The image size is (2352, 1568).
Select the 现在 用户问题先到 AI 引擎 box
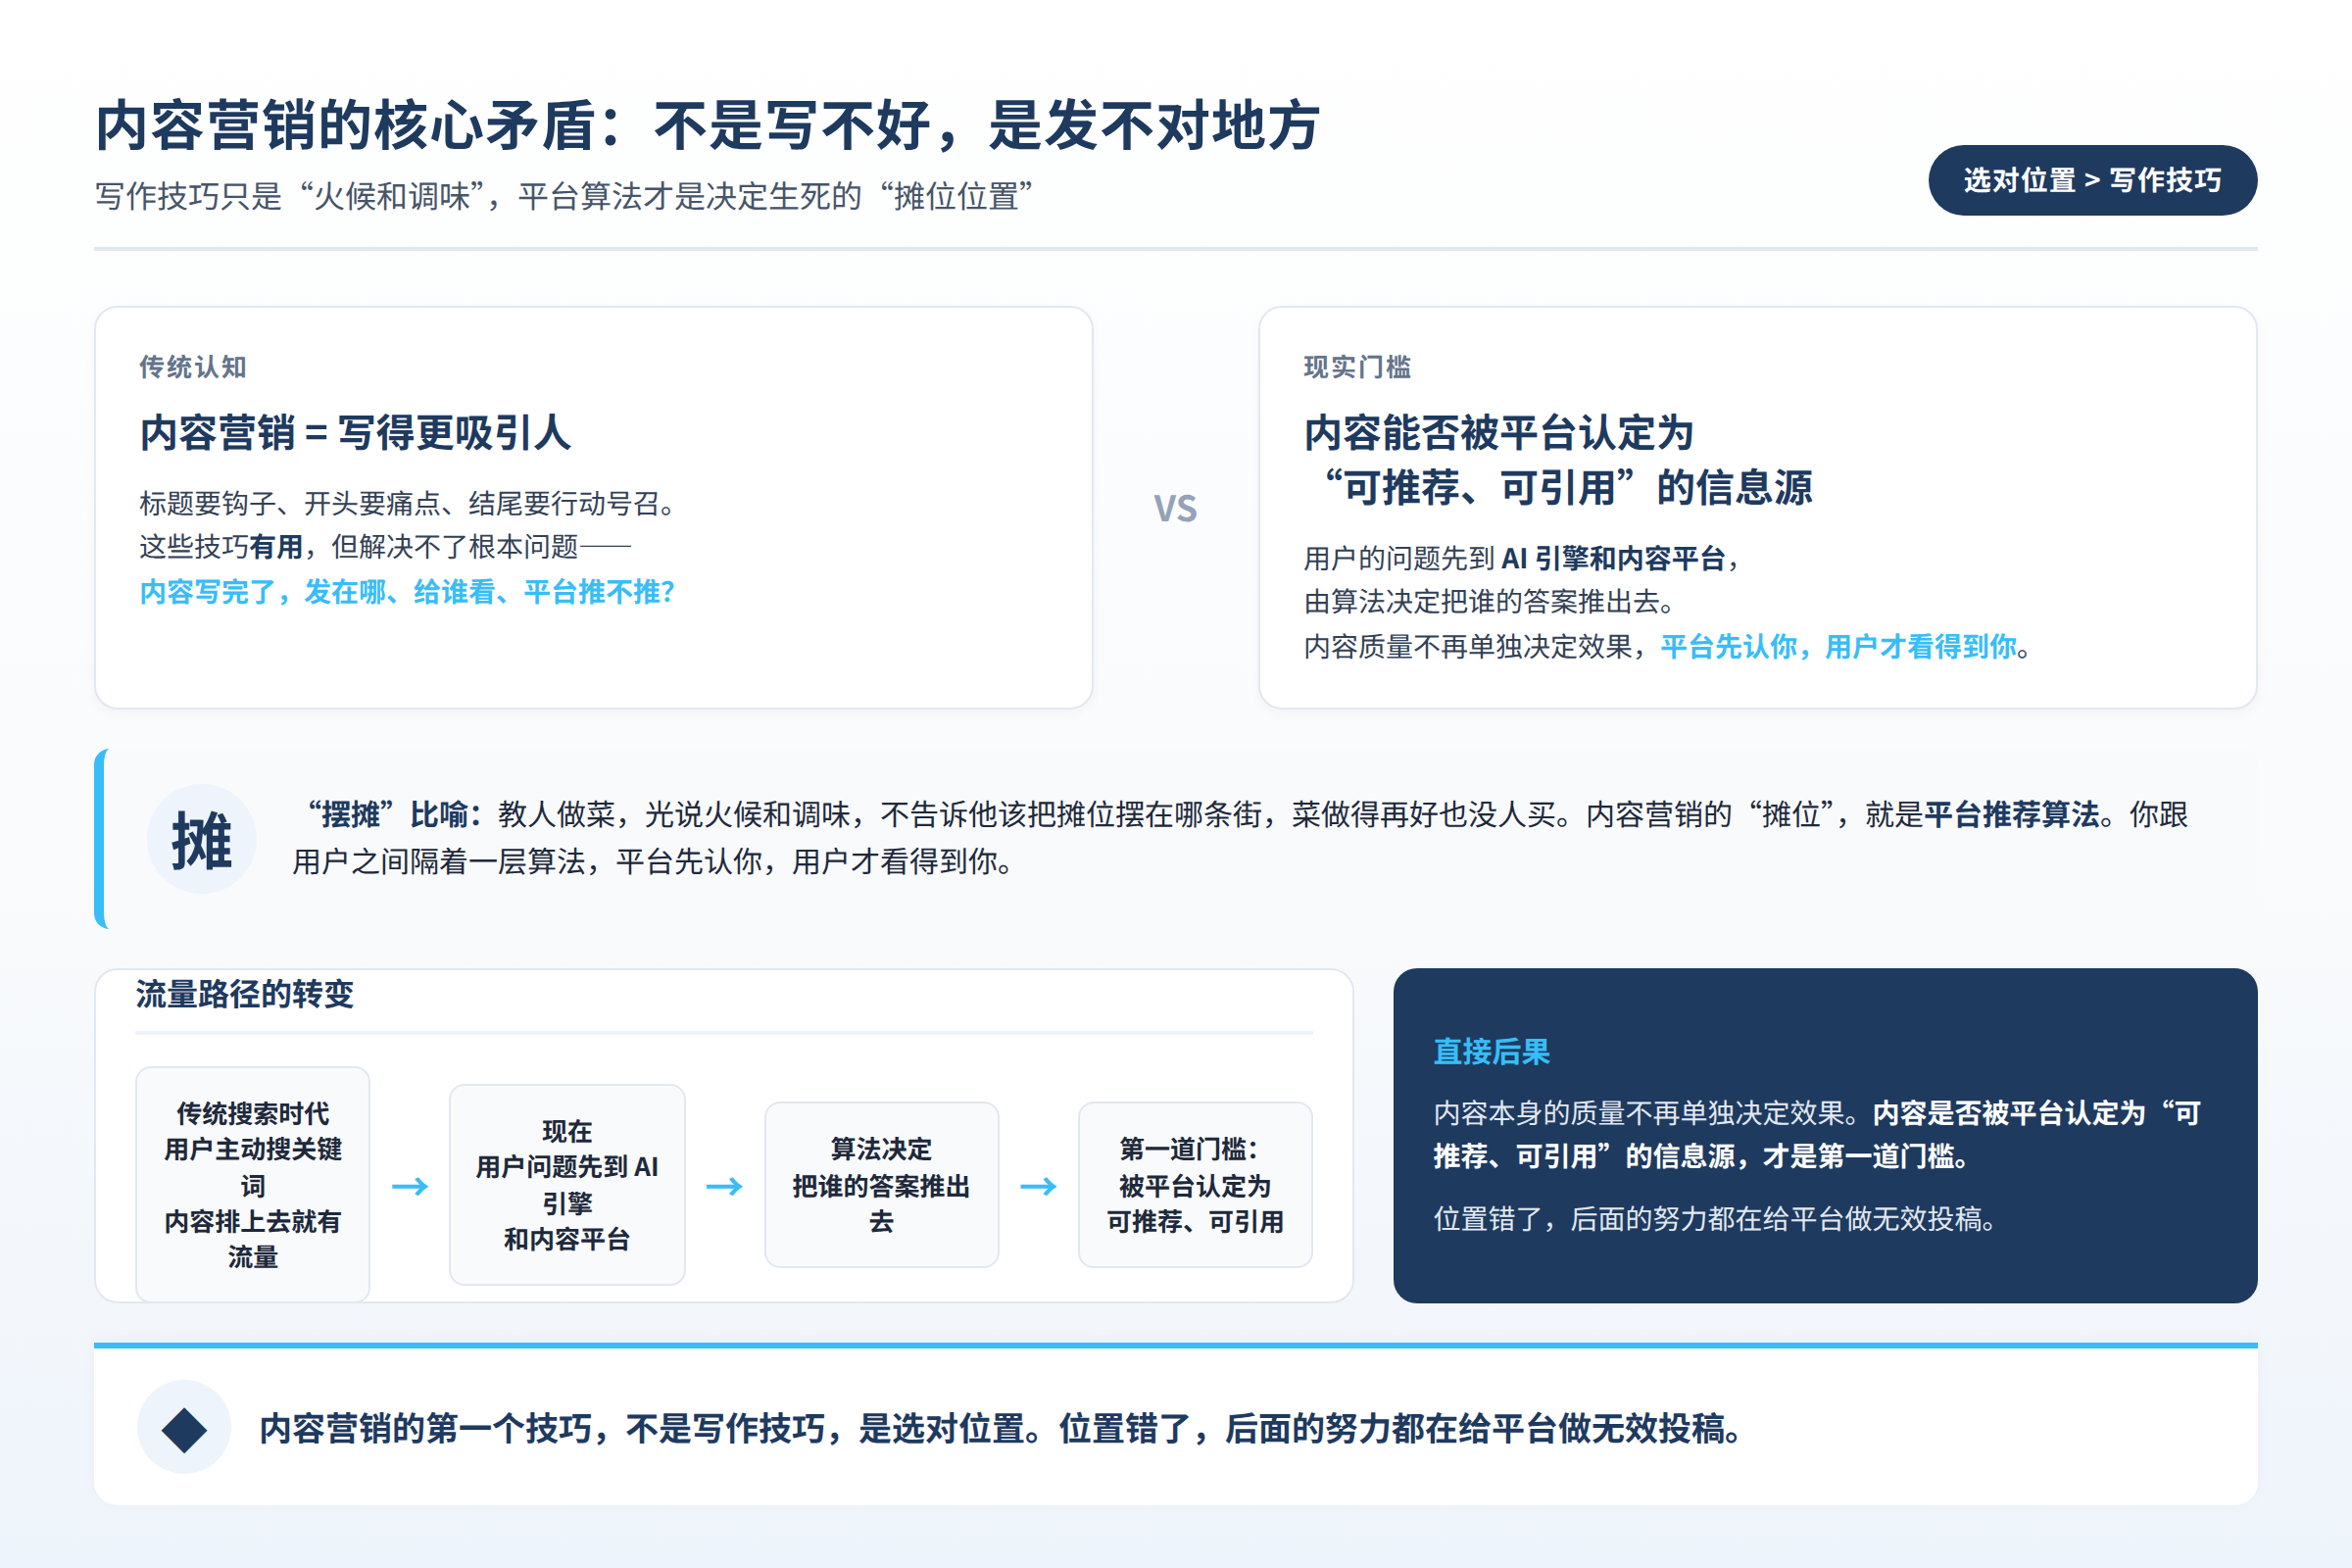pos(567,1185)
